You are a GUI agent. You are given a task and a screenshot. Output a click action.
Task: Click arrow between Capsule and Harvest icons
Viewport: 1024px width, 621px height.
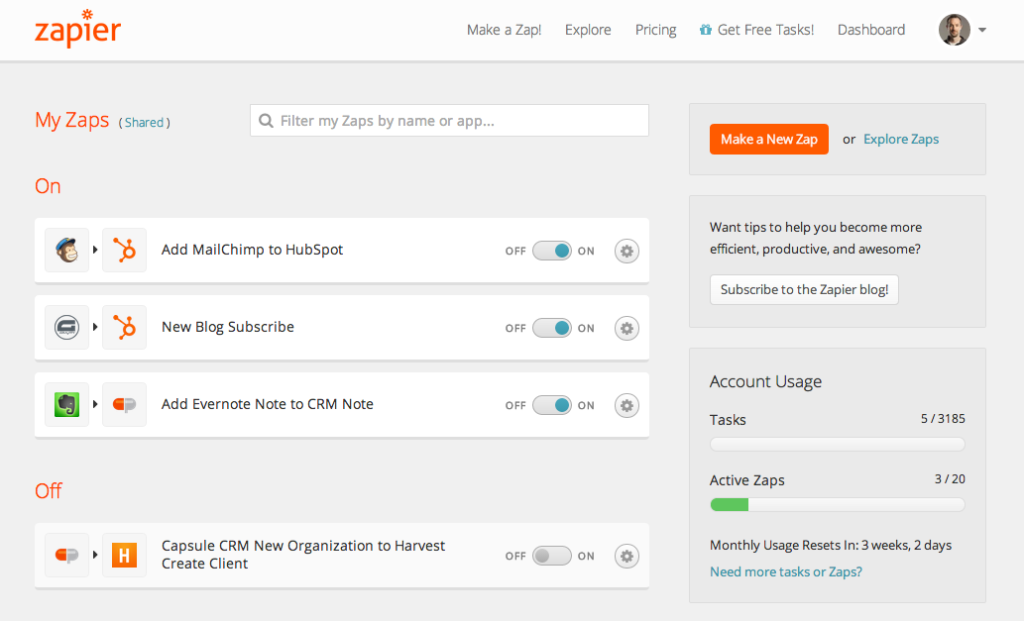[x=95, y=555]
